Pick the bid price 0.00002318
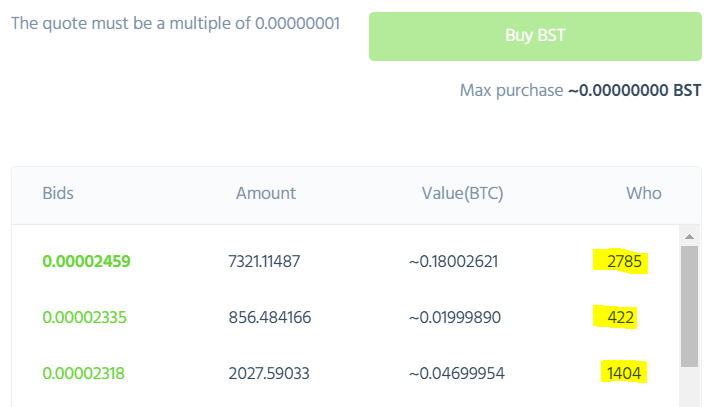710x407 pixels. (x=85, y=374)
